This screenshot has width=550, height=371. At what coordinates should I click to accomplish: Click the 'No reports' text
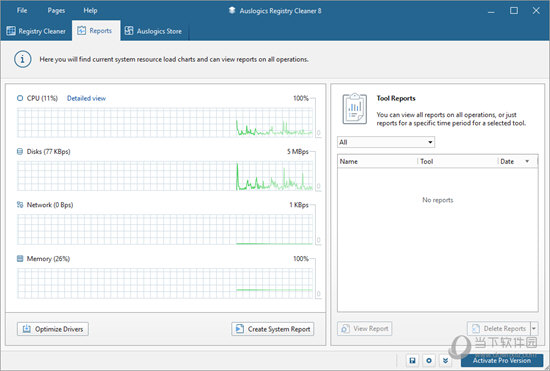coord(437,200)
